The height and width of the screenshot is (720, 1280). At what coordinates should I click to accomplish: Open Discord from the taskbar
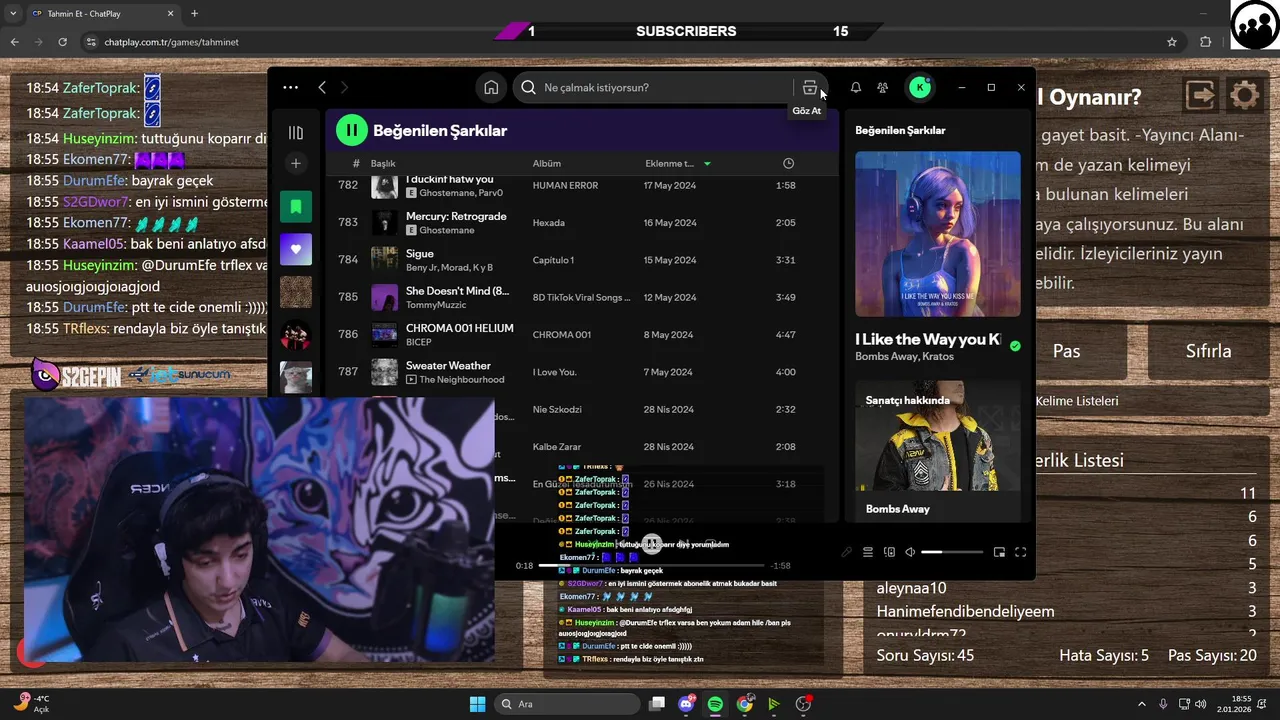point(686,704)
